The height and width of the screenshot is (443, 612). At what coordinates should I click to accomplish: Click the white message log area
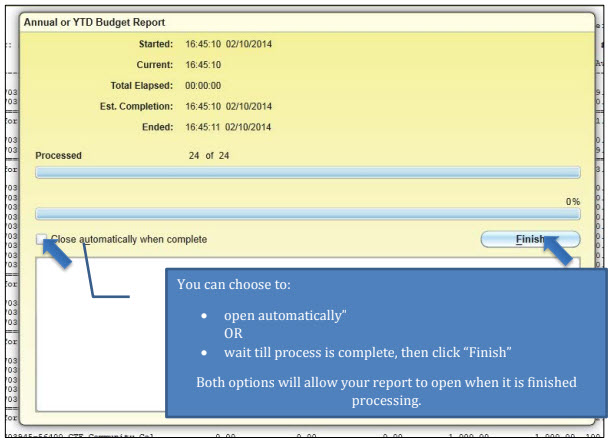click(100, 330)
